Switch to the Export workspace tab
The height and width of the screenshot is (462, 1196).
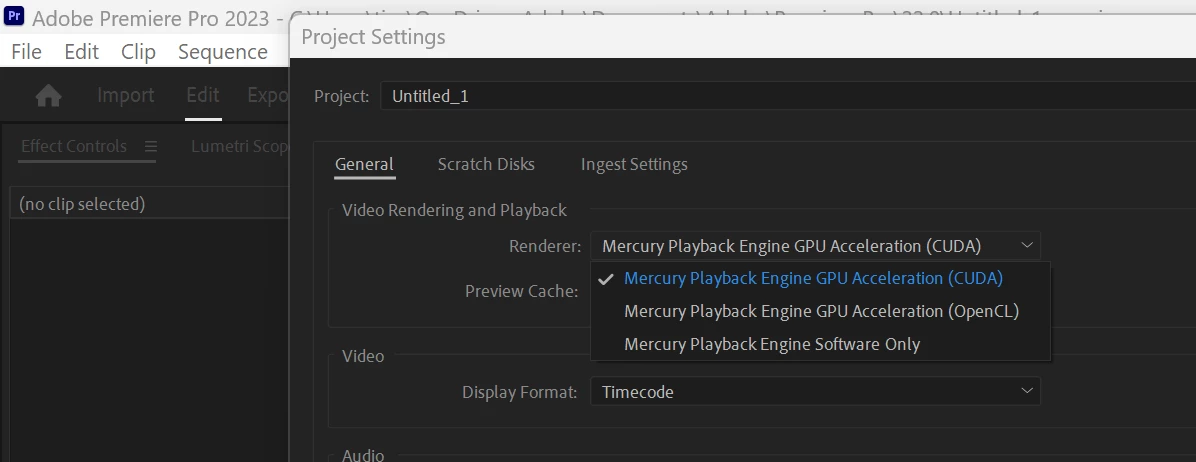[268, 95]
